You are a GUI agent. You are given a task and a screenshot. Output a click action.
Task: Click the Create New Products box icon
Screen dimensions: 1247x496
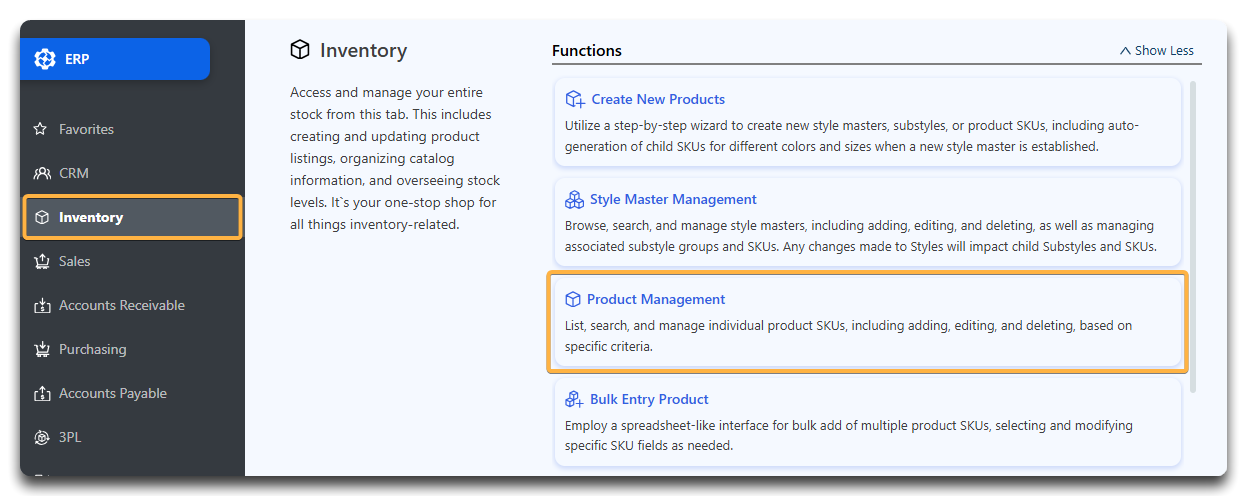[x=575, y=99]
